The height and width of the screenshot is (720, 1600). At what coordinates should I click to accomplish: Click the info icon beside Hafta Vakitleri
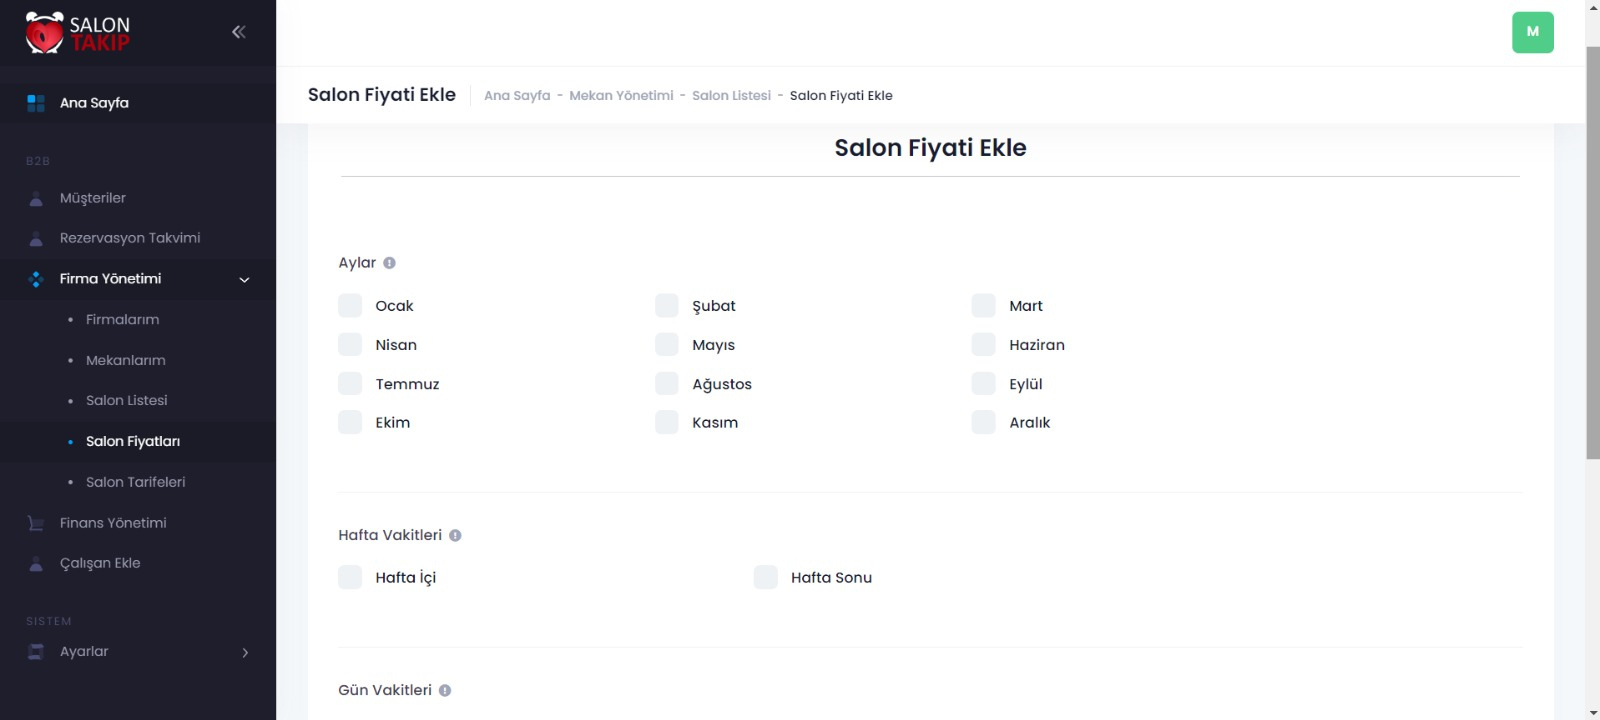(x=455, y=535)
